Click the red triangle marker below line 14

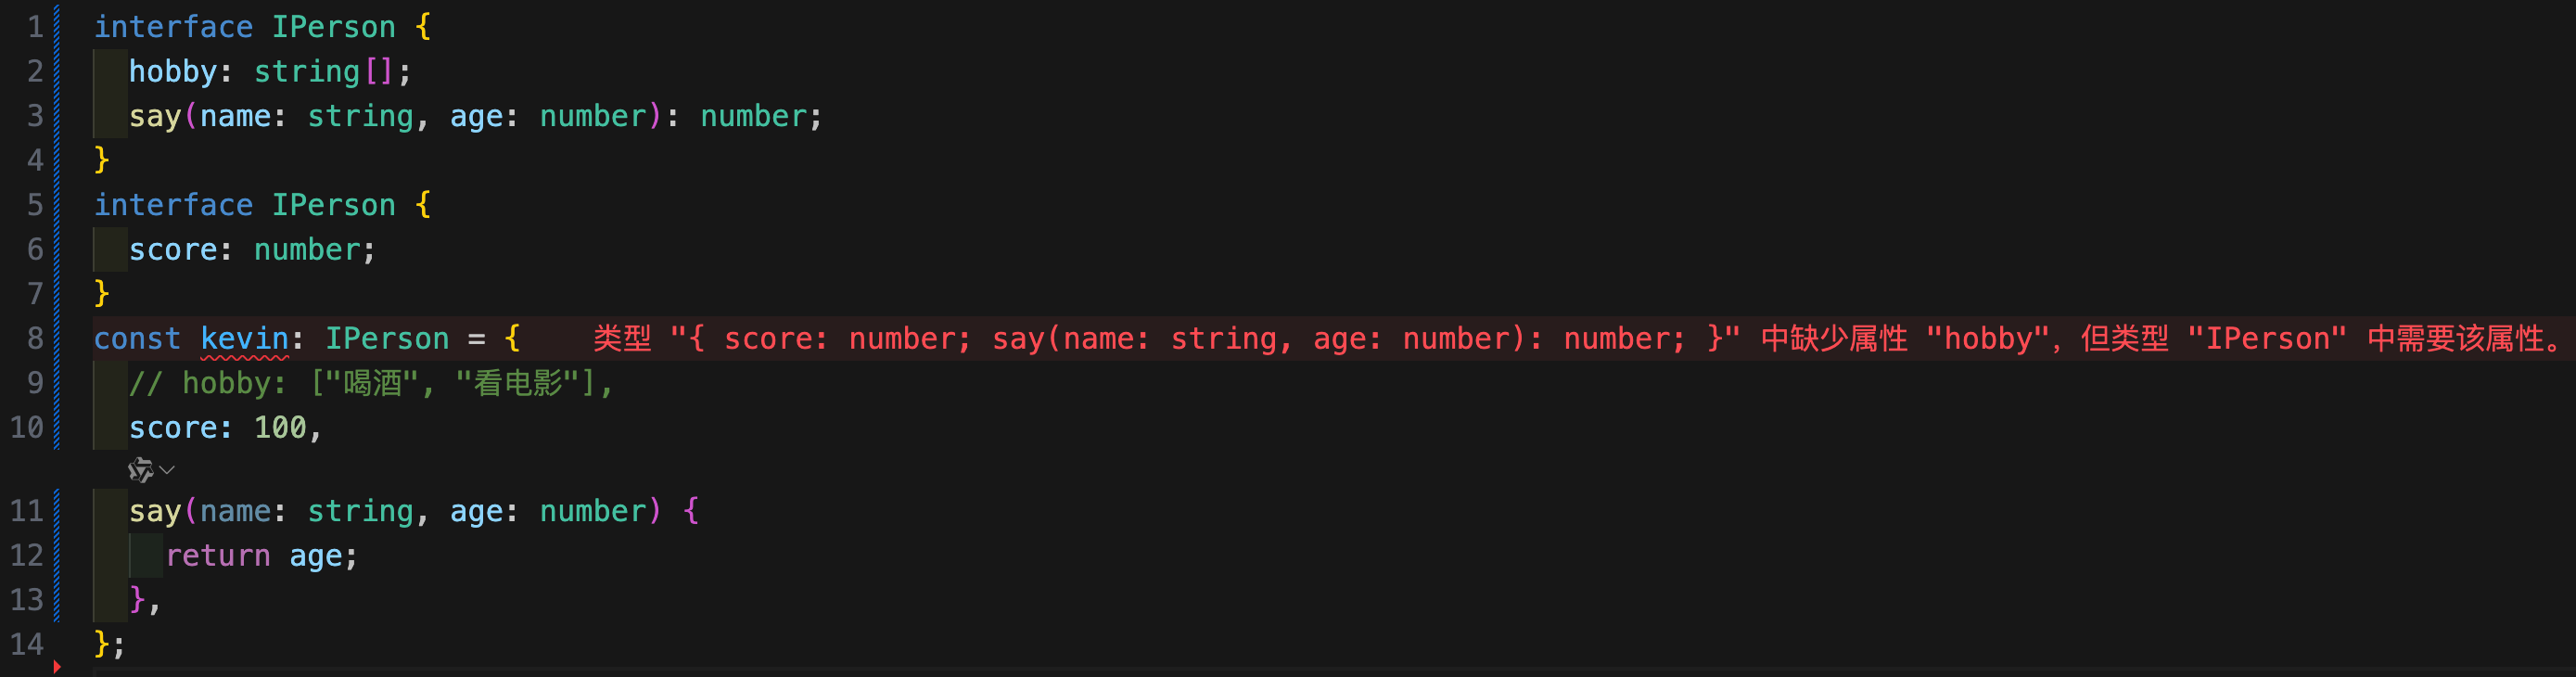pos(57,667)
